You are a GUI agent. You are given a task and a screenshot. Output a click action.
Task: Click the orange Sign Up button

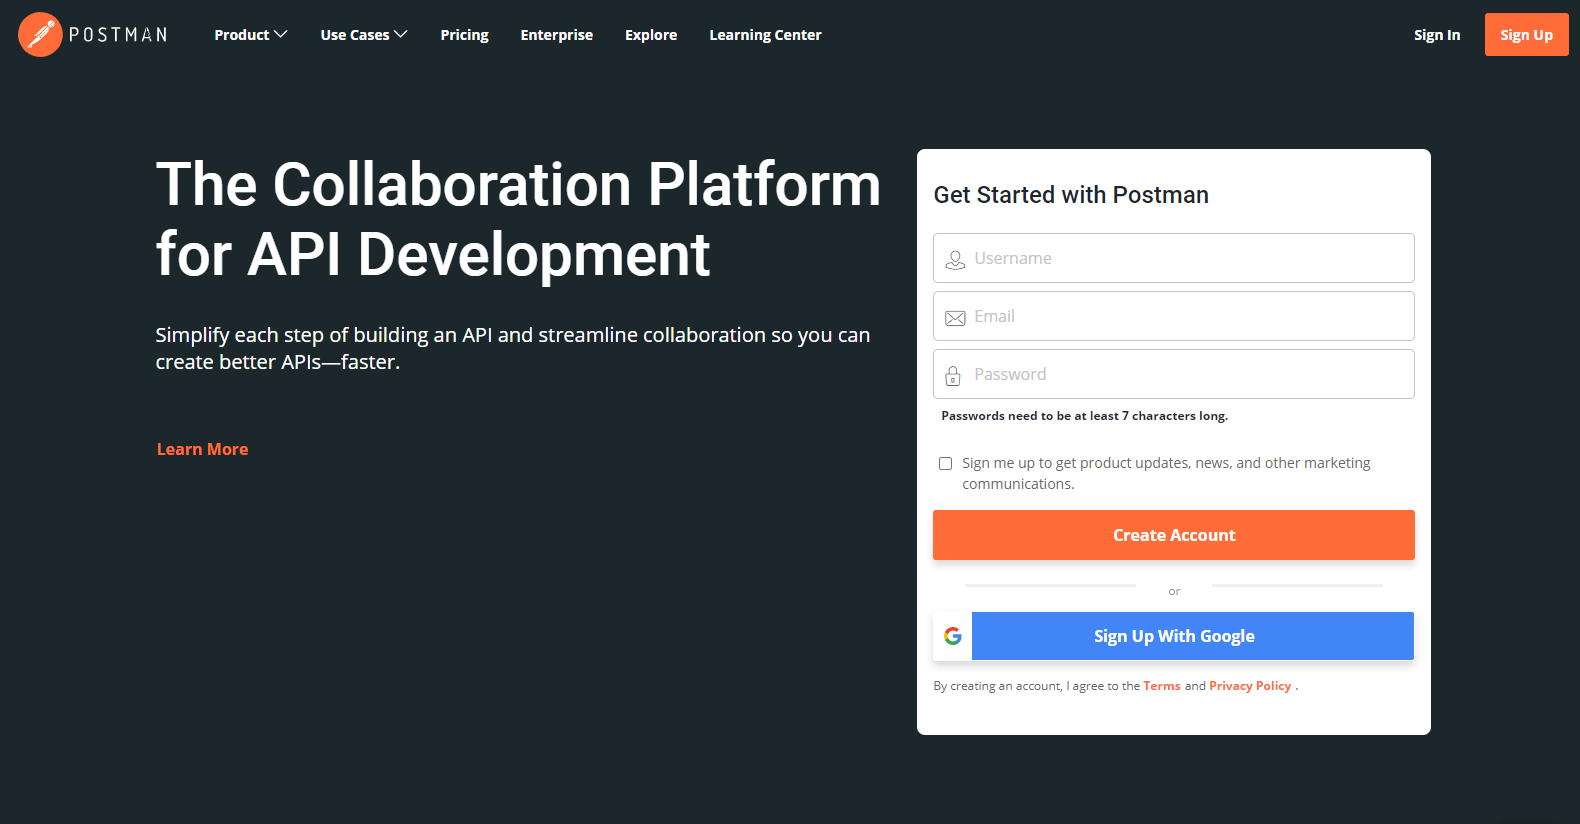pyautogui.click(x=1526, y=35)
